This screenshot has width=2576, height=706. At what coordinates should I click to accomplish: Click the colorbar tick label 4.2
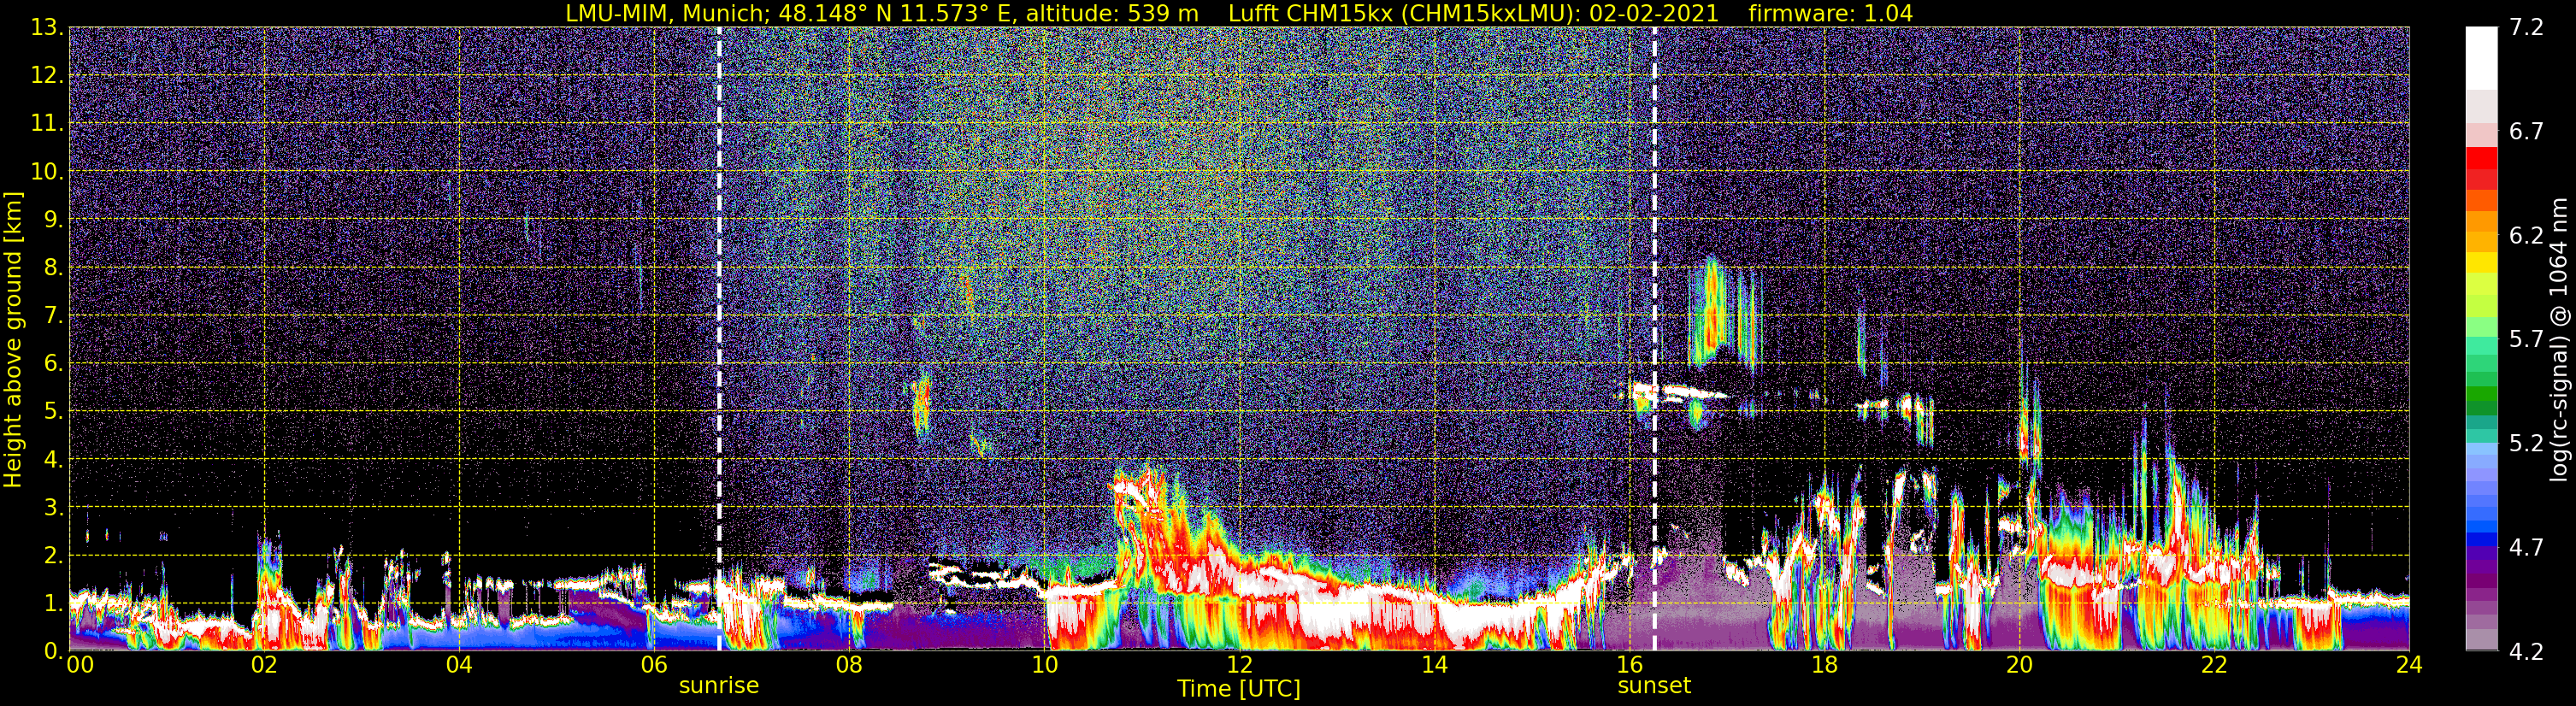pos(2526,652)
